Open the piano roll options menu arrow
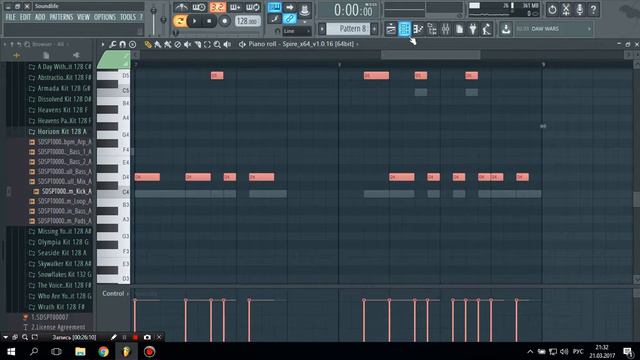Screen dimensions: 640x360 [x=103, y=44]
